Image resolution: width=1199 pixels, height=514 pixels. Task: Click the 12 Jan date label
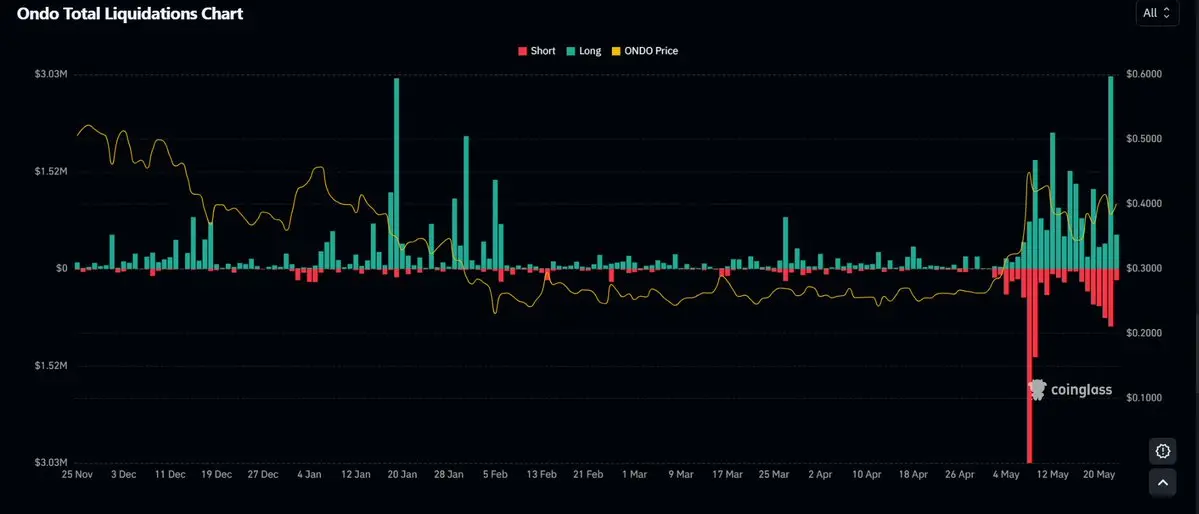click(356, 474)
